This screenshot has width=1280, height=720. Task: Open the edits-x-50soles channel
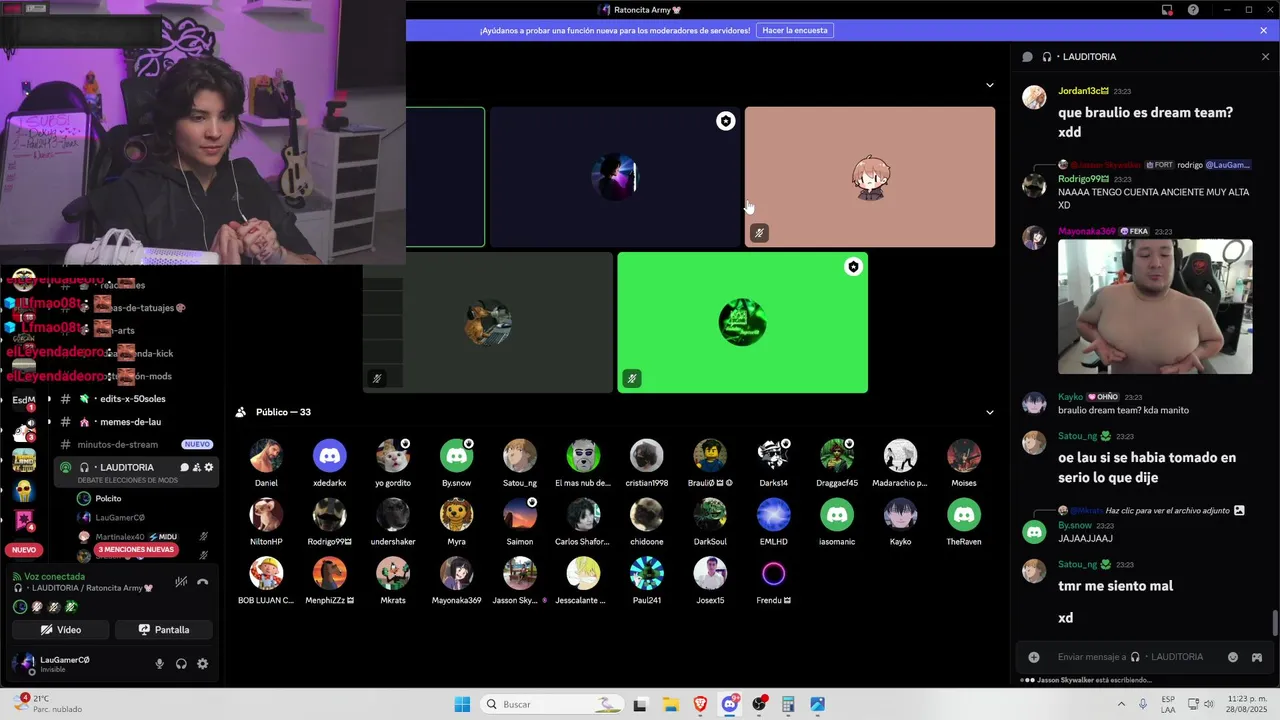click(x=132, y=399)
